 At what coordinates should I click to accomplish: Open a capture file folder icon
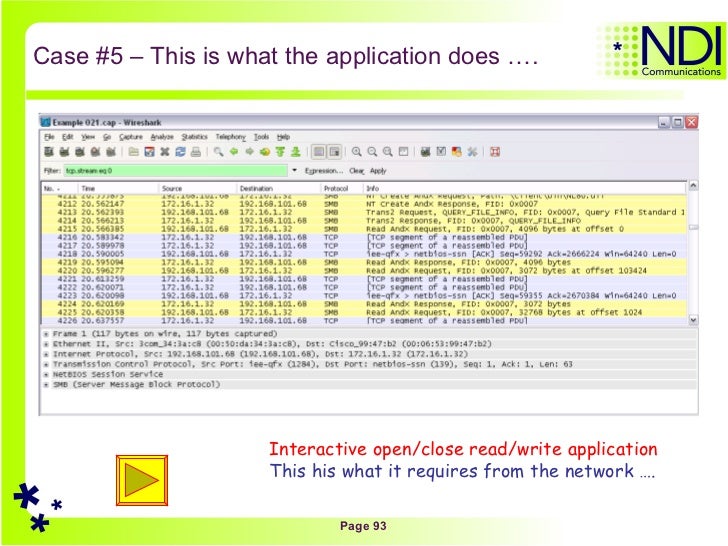click(x=134, y=152)
